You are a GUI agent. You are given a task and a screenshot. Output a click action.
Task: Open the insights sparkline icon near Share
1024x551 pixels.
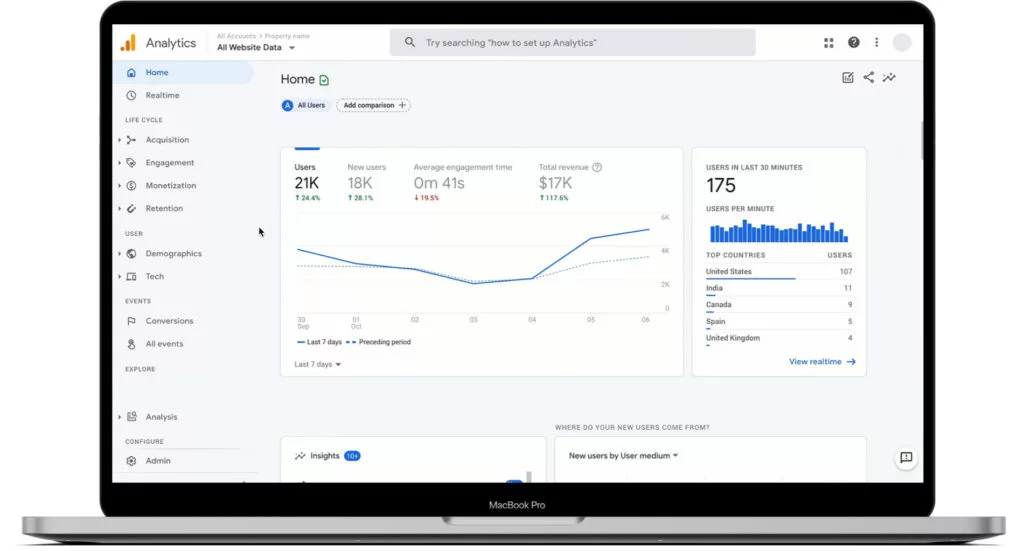[889, 78]
